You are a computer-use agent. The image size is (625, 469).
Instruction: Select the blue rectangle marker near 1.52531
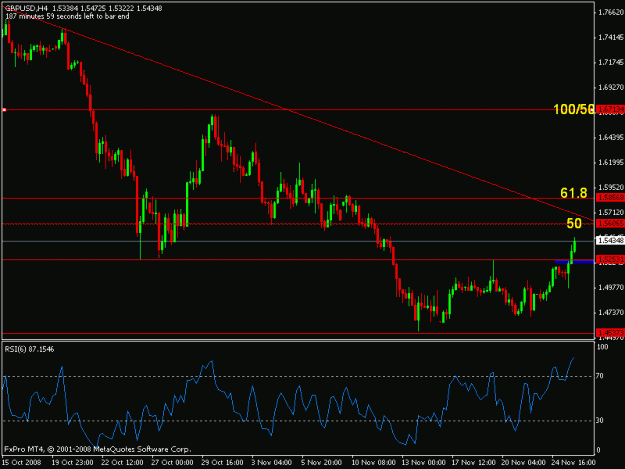tap(574, 262)
